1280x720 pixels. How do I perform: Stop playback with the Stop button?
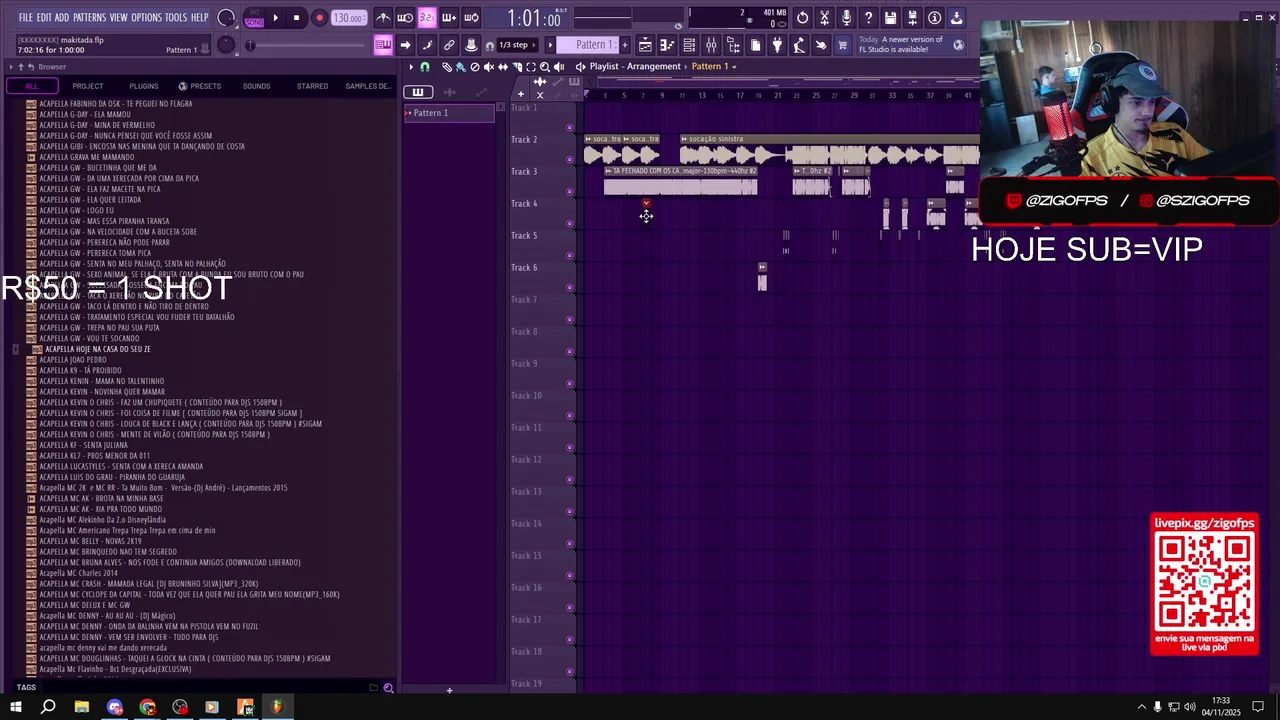[x=296, y=18]
